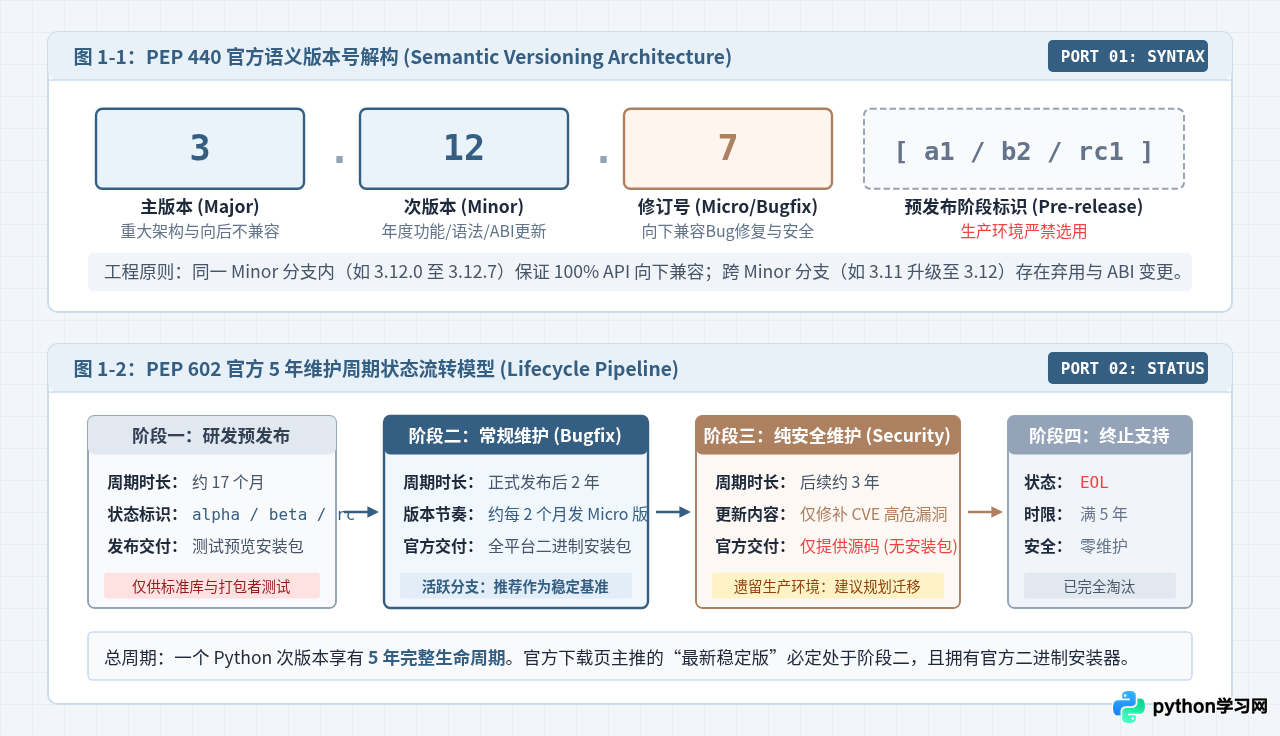The image size is (1280, 736).
Task: Select the '安全：' label in stage four
Action: click(x=1044, y=546)
